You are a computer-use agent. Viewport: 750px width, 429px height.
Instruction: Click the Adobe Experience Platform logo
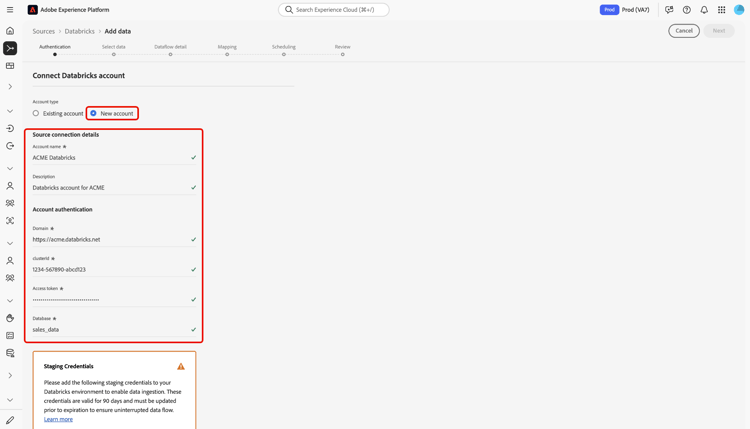pos(33,10)
